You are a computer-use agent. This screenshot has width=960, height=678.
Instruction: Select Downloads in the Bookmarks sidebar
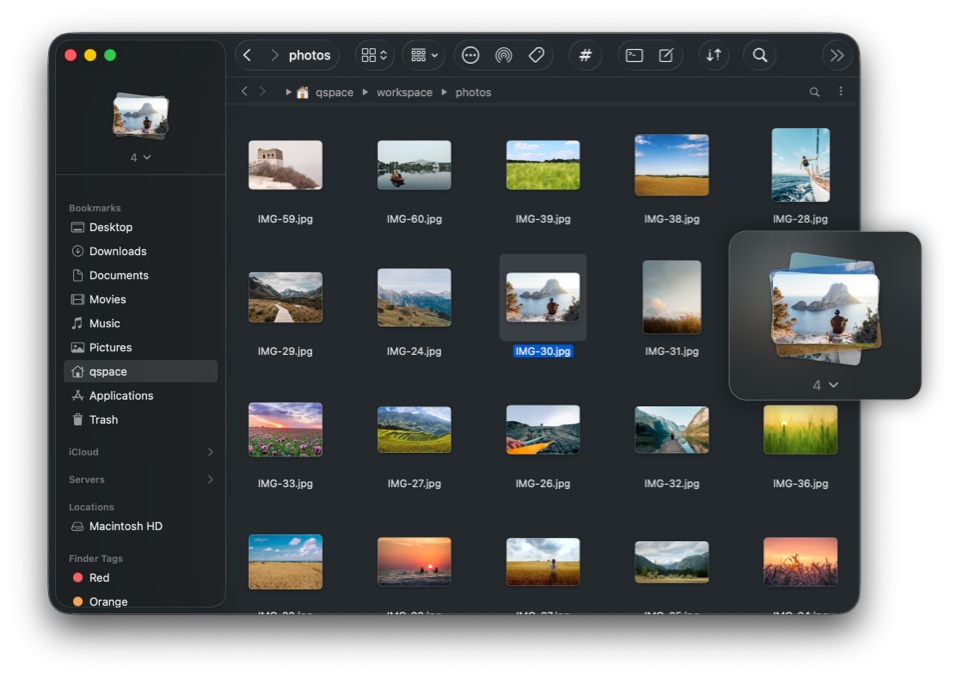[117, 251]
